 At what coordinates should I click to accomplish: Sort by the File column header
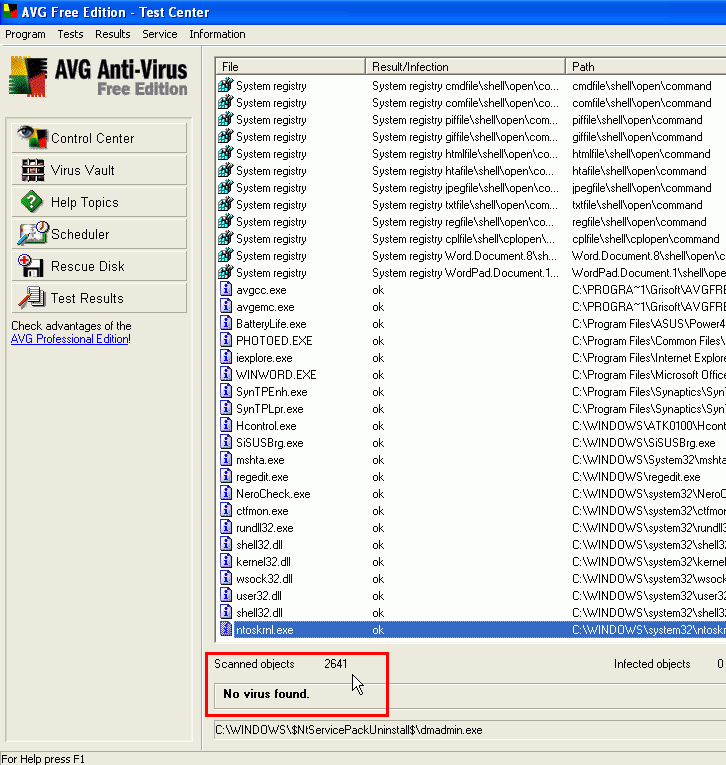click(x=290, y=66)
